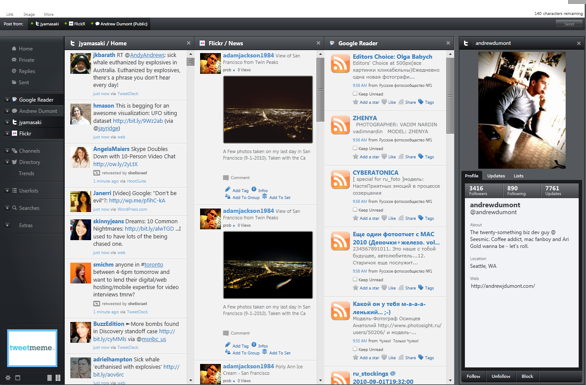
Task: Open the More option above Post from
Action: 49,14
